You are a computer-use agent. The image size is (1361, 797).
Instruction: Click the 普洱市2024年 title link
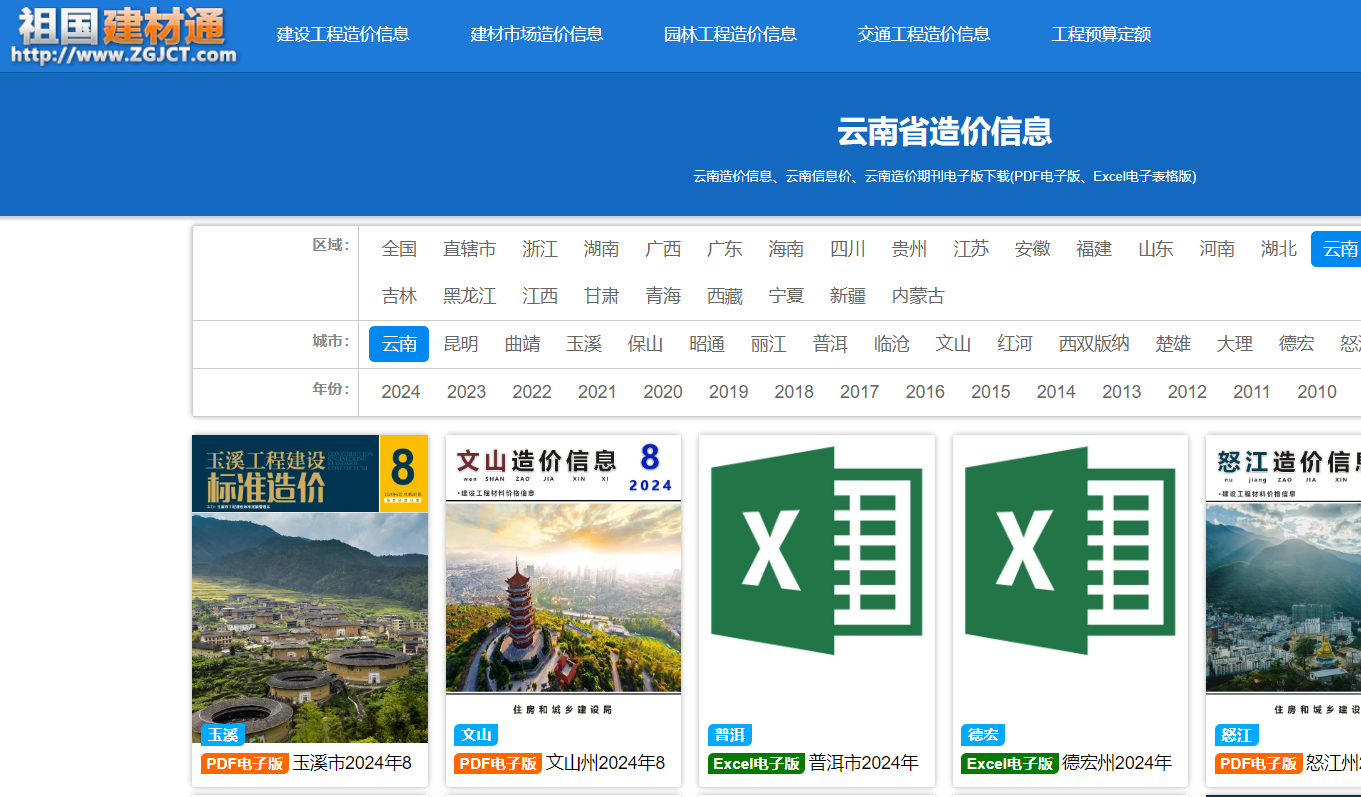864,764
